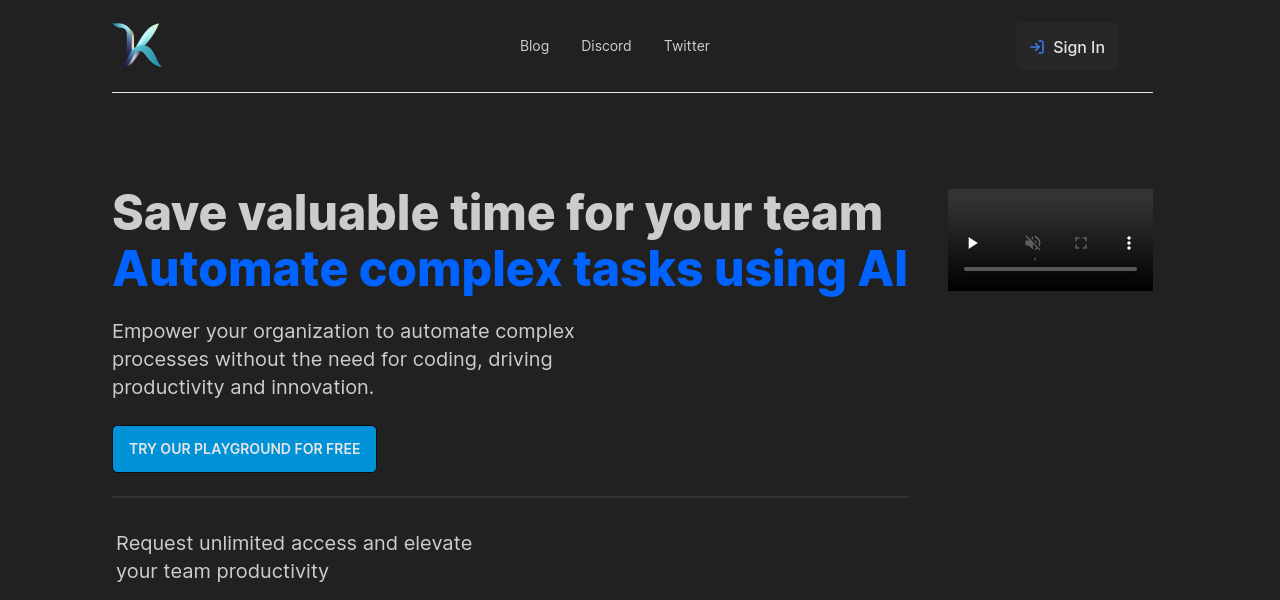Click the Sign In text label
Viewport: 1280px width, 600px height.
[1078, 47]
